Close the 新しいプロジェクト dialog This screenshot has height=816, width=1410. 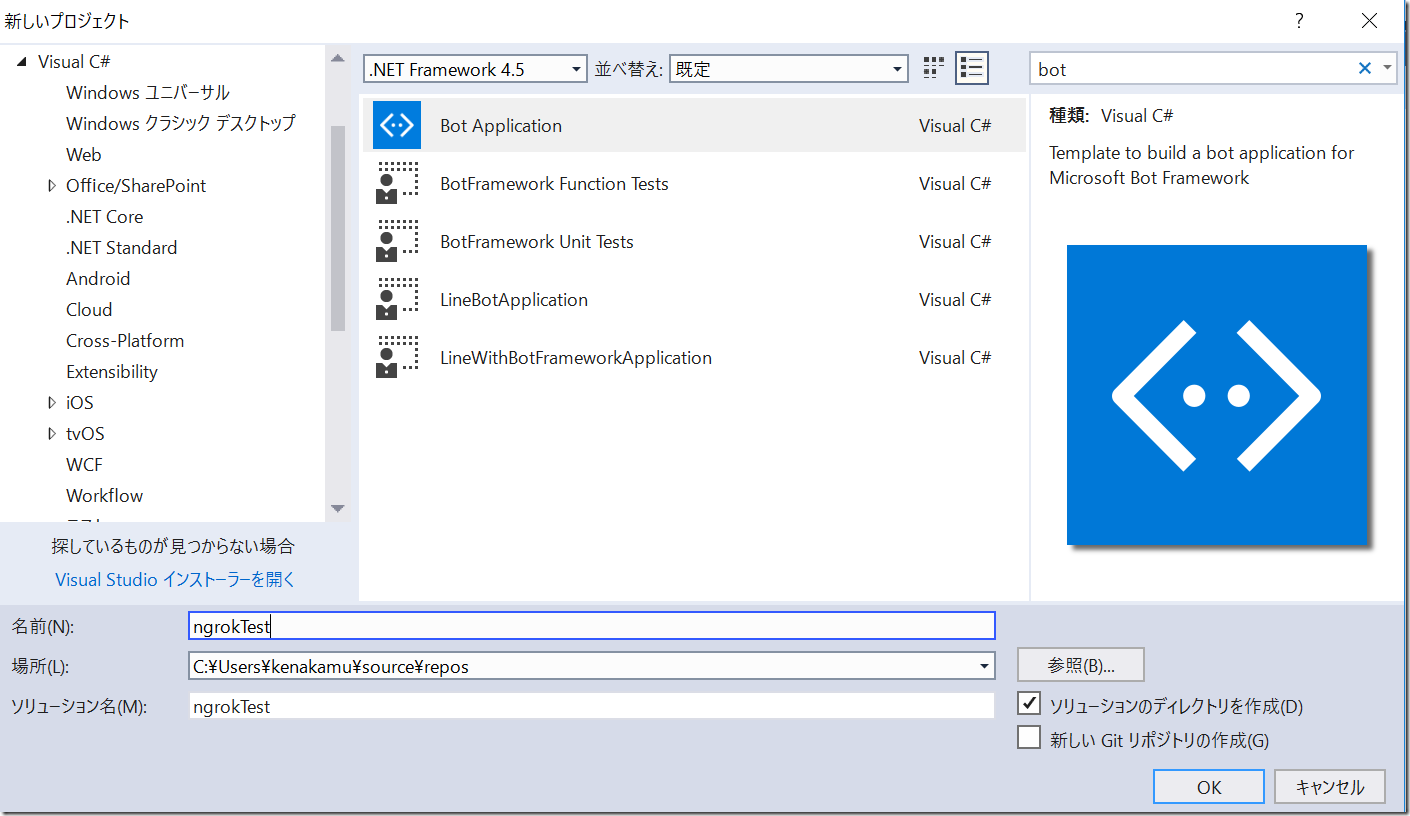(x=1369, y=20)
